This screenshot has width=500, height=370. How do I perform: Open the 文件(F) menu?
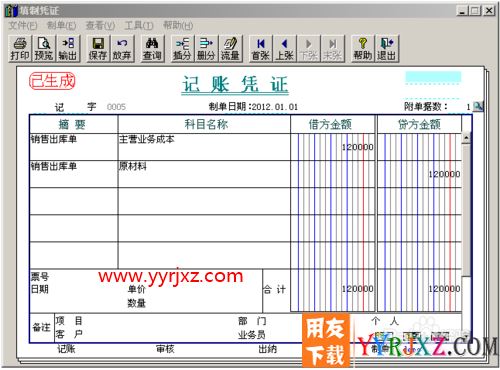(23, 25)
